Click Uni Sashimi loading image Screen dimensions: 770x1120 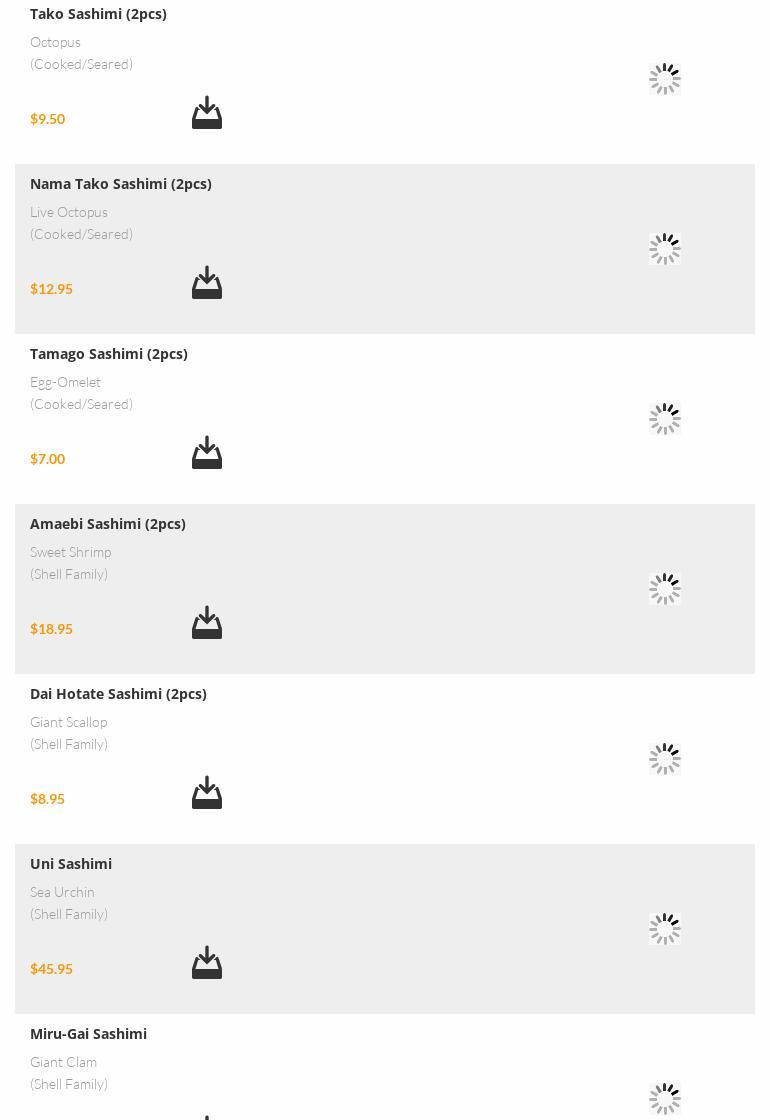[664, 929]
